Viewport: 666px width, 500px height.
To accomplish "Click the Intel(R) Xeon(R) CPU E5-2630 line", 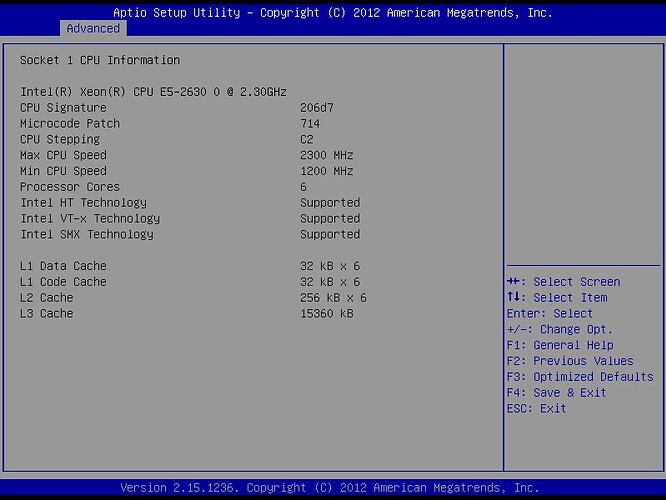I will [x=153, y=92].
